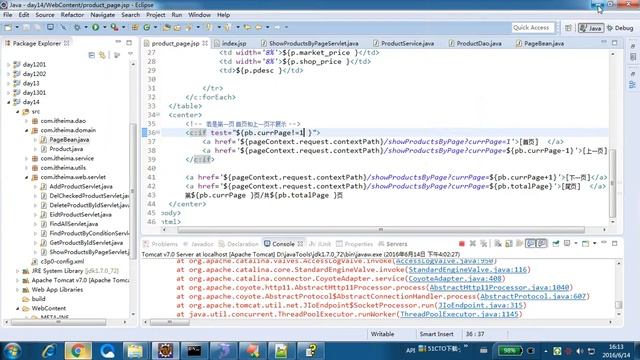The image size is (640, 360).
Task: Switch to ShowProductsByPageServlet.java tab
Action: (x=310, y=43)
